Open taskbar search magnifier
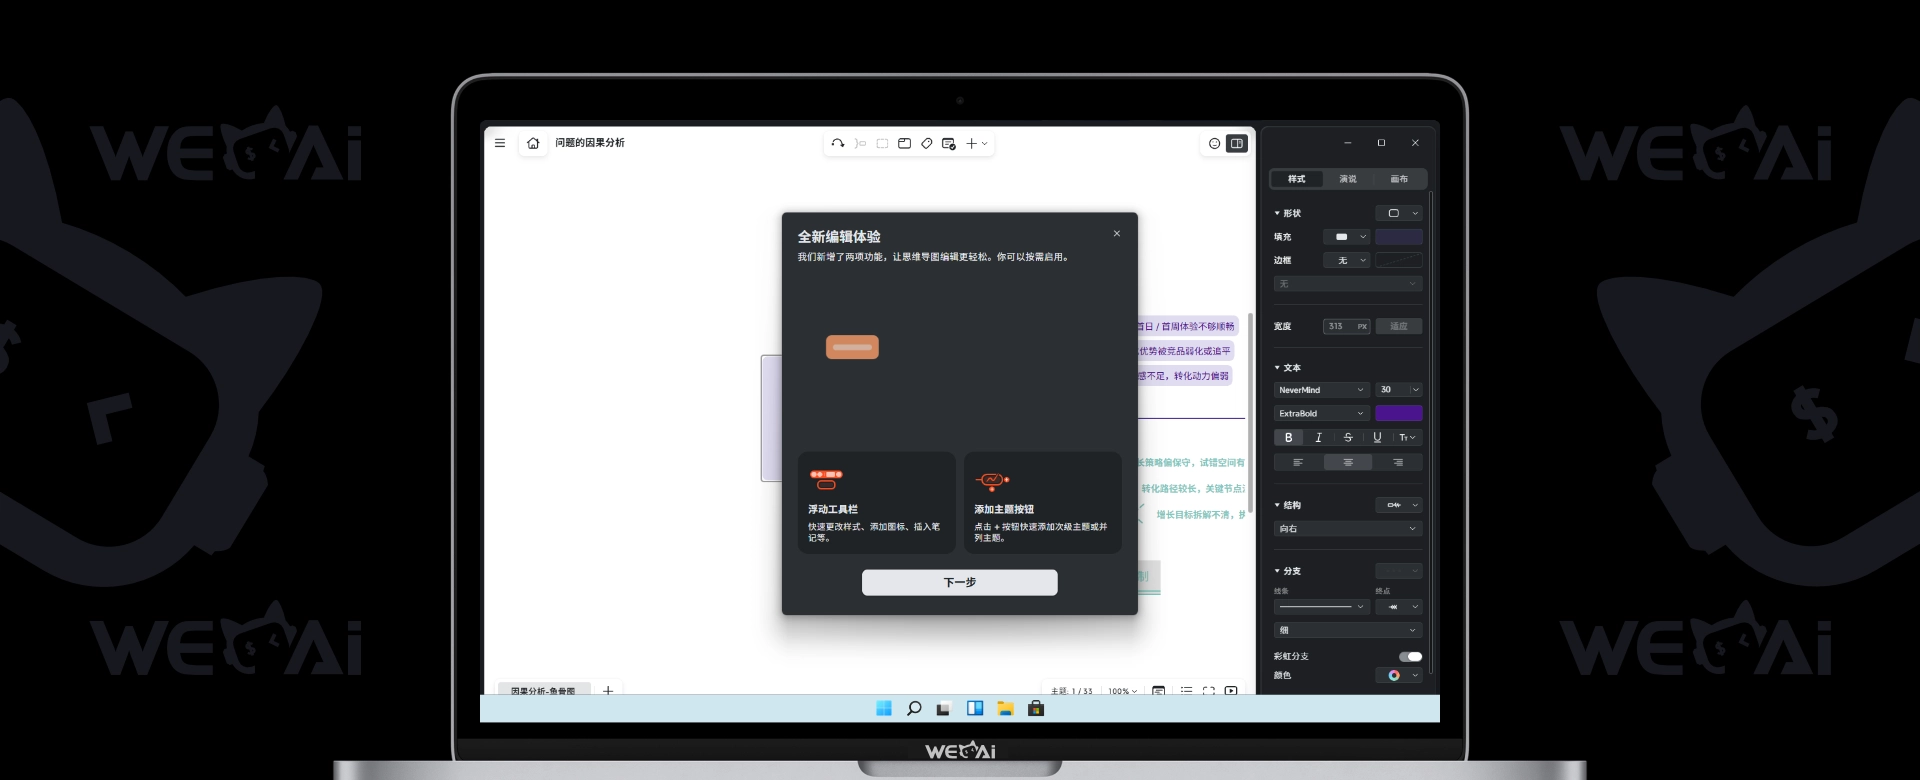 pyautogui.click(x=914, y=709)
